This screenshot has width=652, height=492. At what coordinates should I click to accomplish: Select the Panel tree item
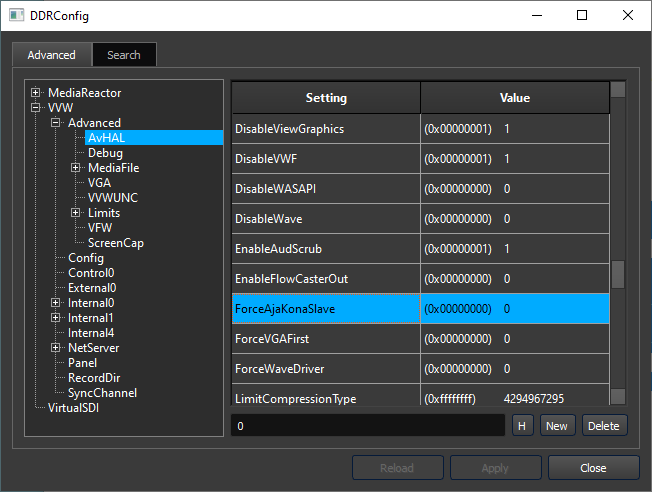click(82, 363)
